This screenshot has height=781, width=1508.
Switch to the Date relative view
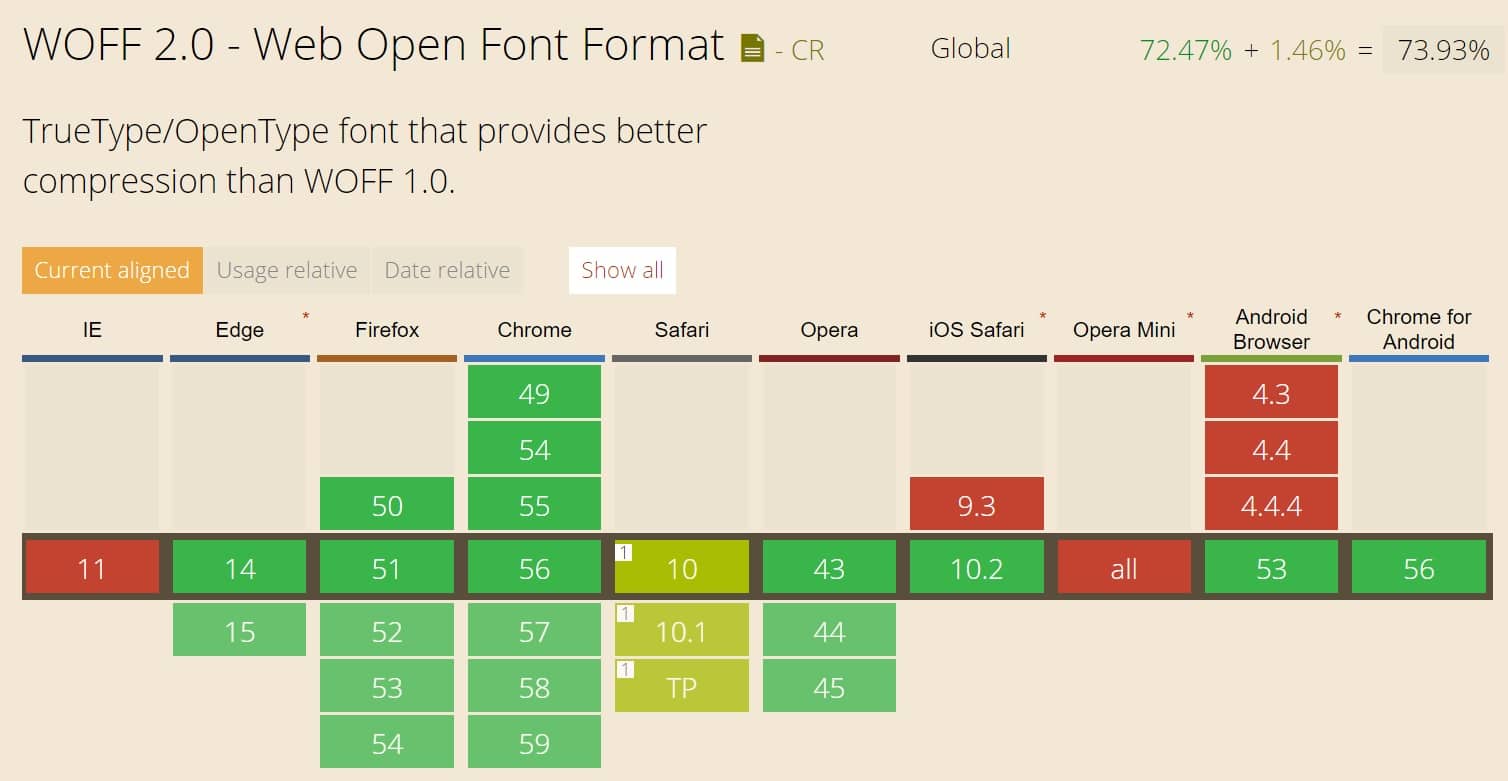(447, 270)
